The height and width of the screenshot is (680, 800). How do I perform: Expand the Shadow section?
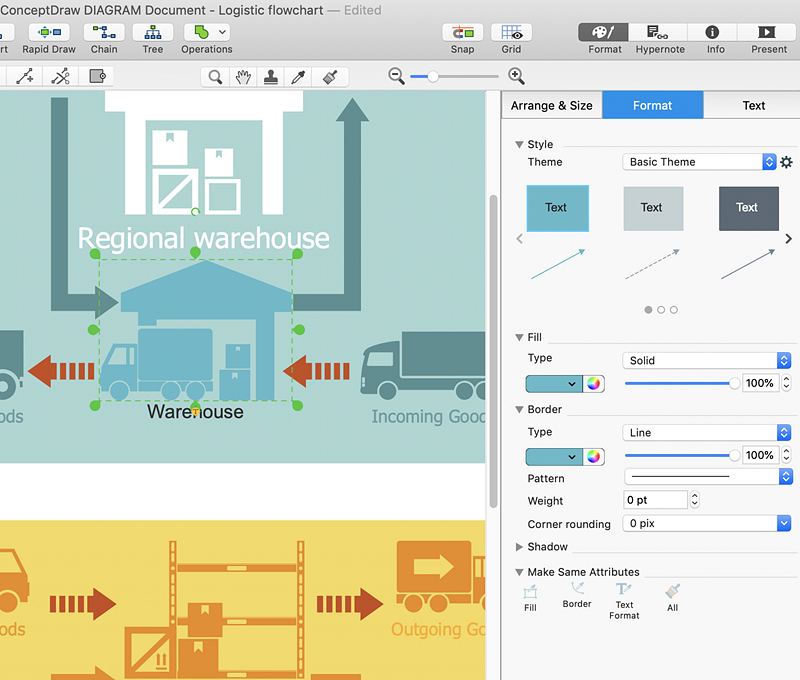(x=519, y=547)
